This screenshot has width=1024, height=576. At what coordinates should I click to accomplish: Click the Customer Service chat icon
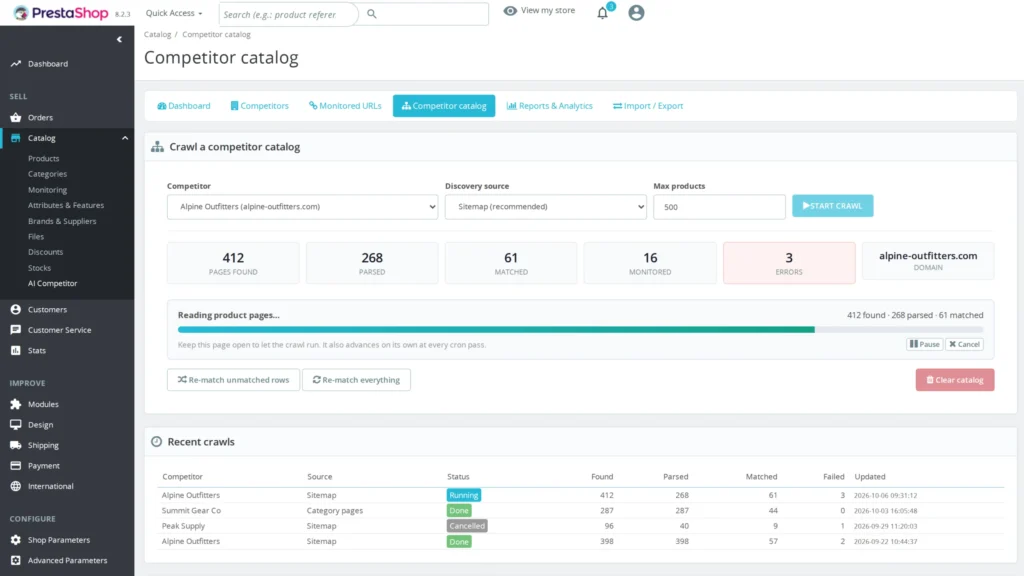(16, 330)
